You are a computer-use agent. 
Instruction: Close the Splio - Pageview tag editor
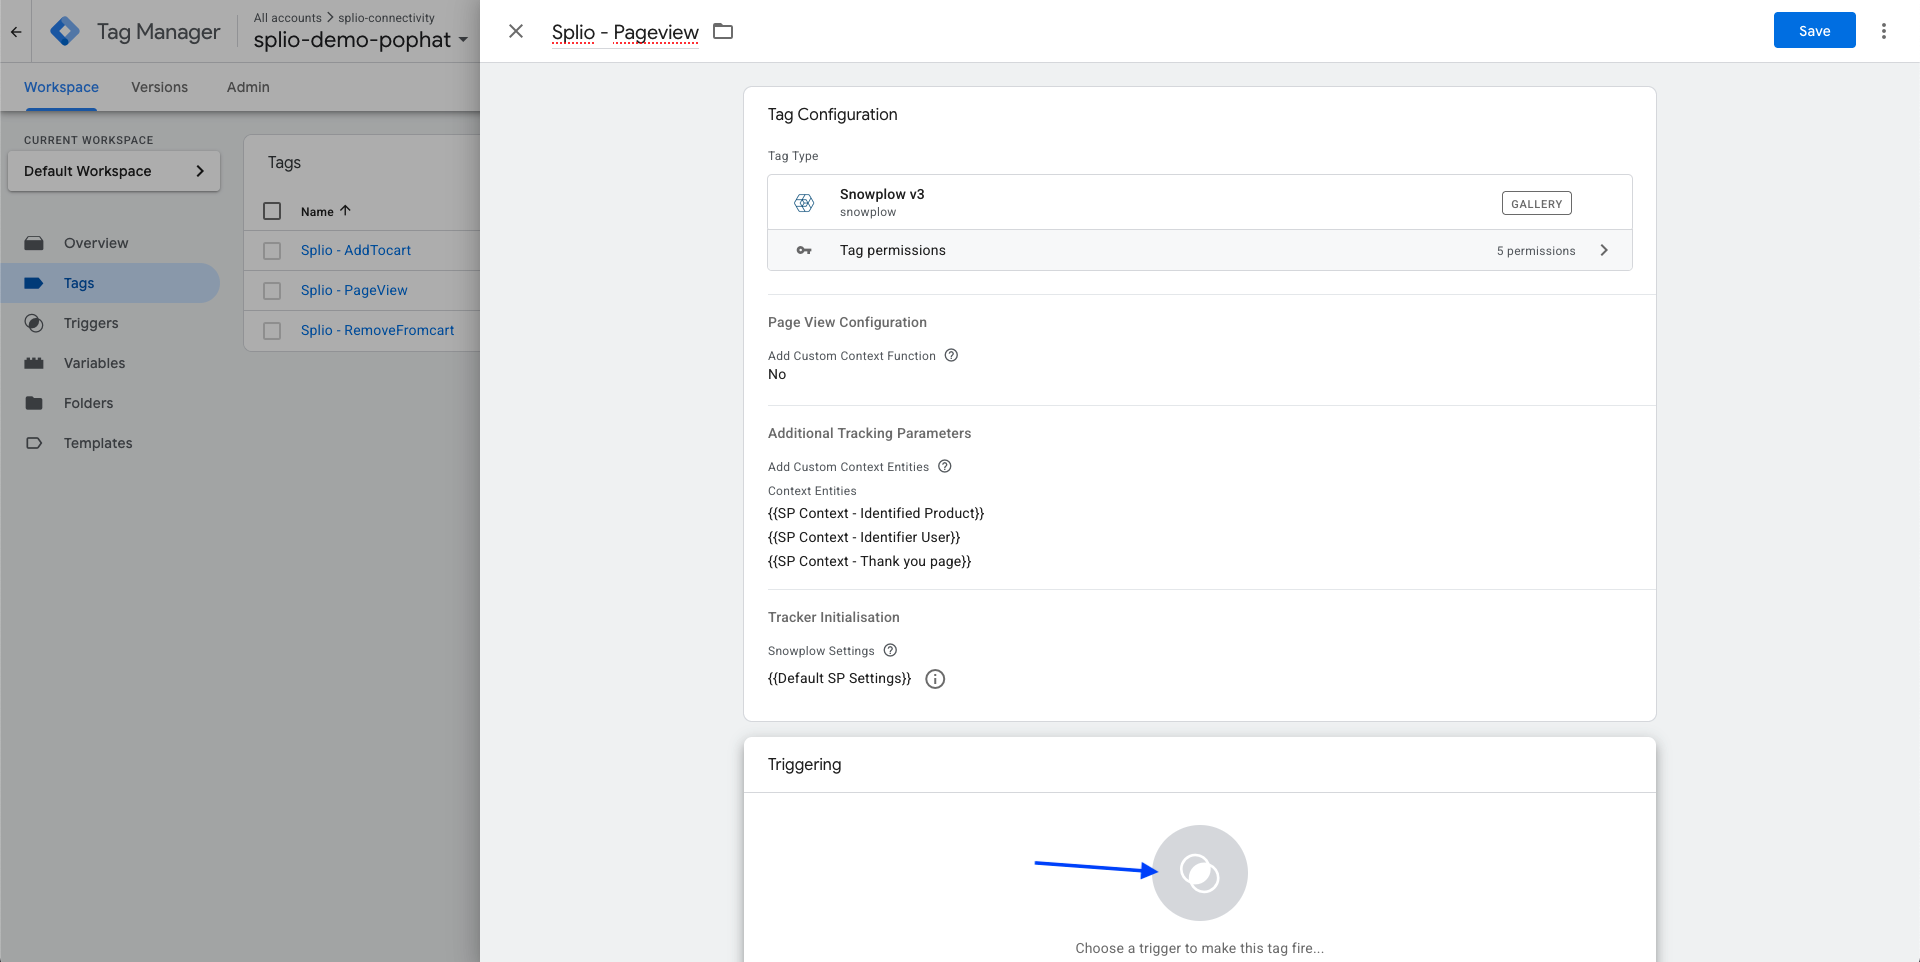(516, 31)
